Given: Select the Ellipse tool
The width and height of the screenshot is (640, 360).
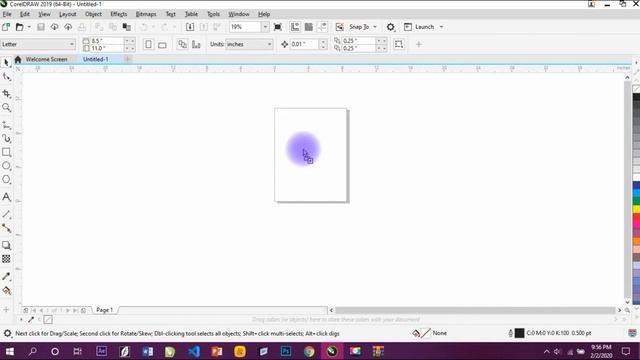Looking at the screenshot, I should point(6,166).
